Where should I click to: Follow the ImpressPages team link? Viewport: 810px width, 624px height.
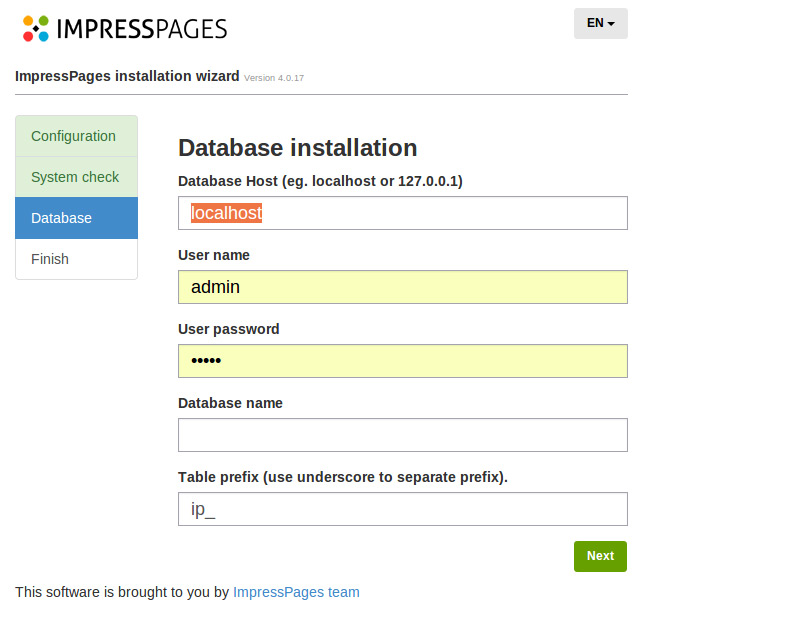click(296, 592)
